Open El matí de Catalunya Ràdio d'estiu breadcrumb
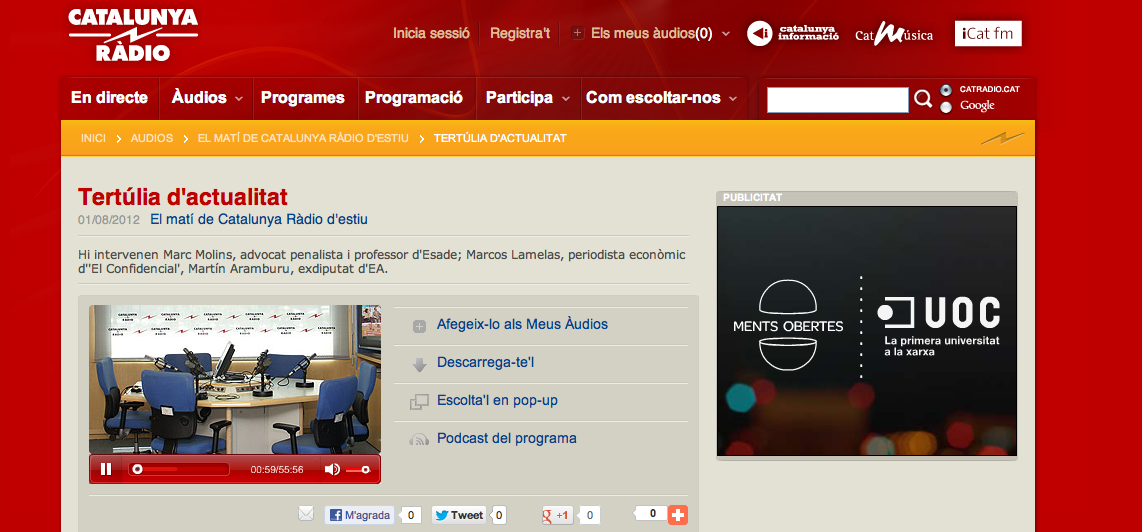1142x532 pixels. pyautogui.click(x=303, y=138)
